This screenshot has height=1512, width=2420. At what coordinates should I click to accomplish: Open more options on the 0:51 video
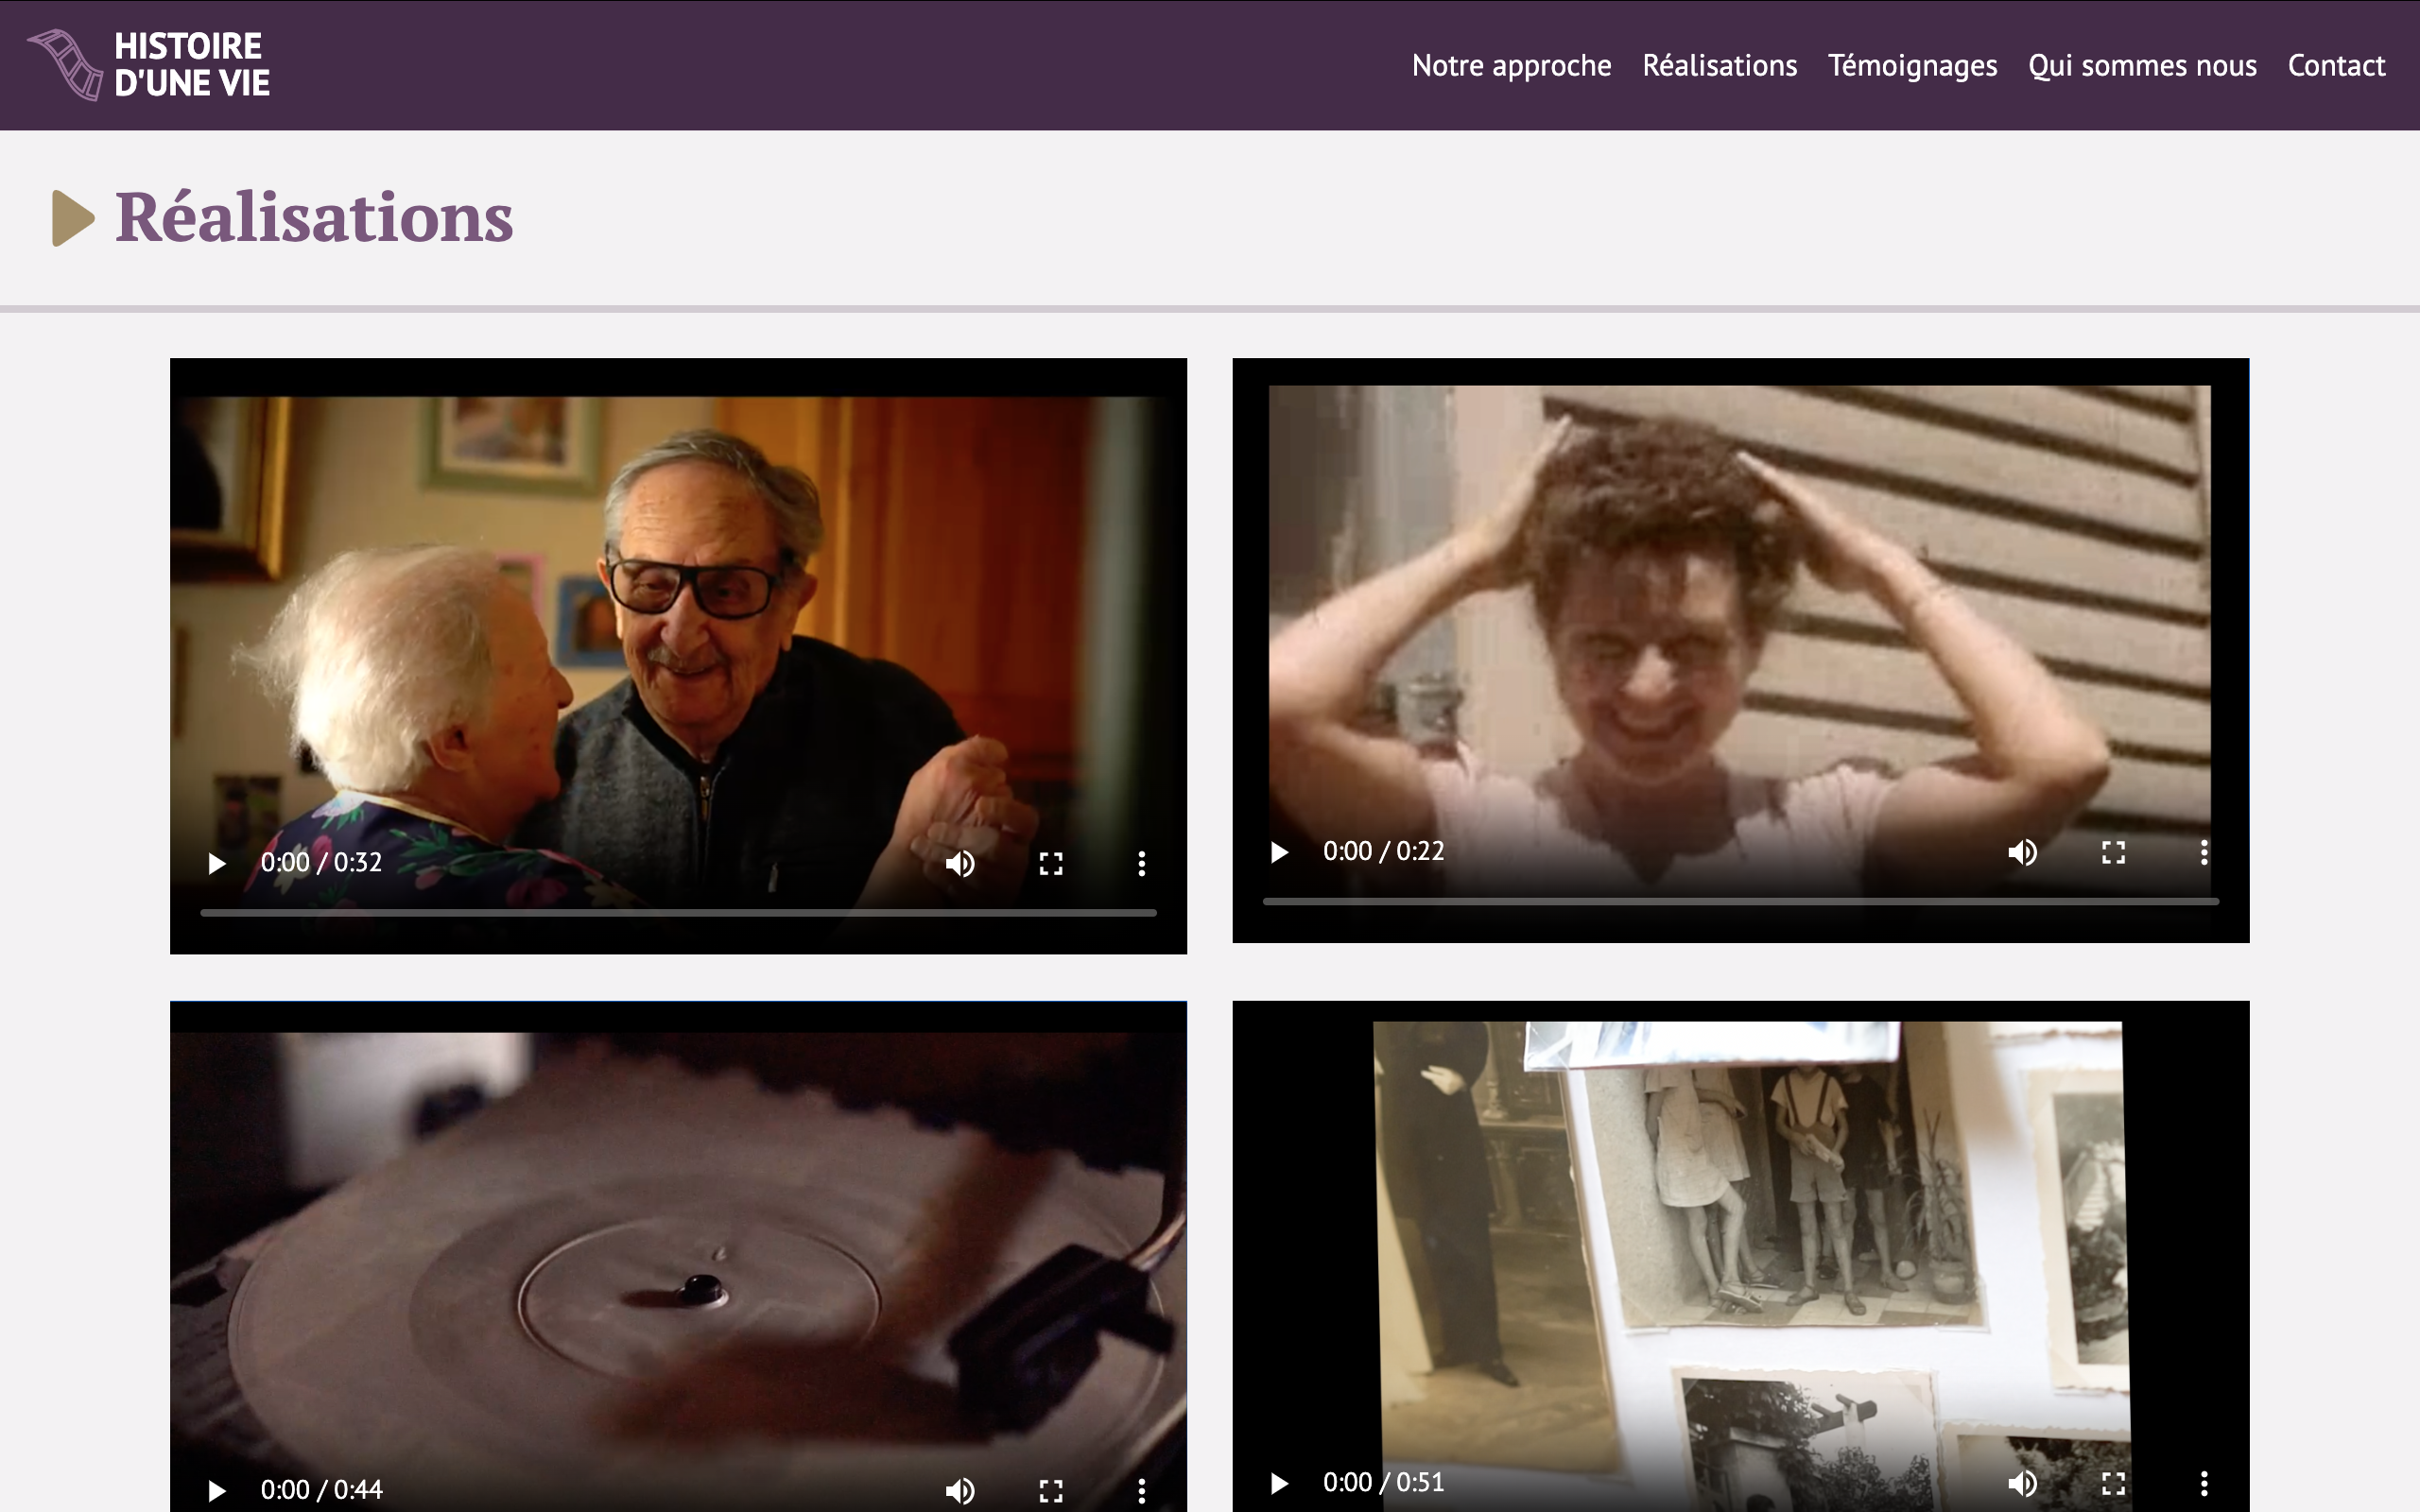click(x=2204, y=1483)
